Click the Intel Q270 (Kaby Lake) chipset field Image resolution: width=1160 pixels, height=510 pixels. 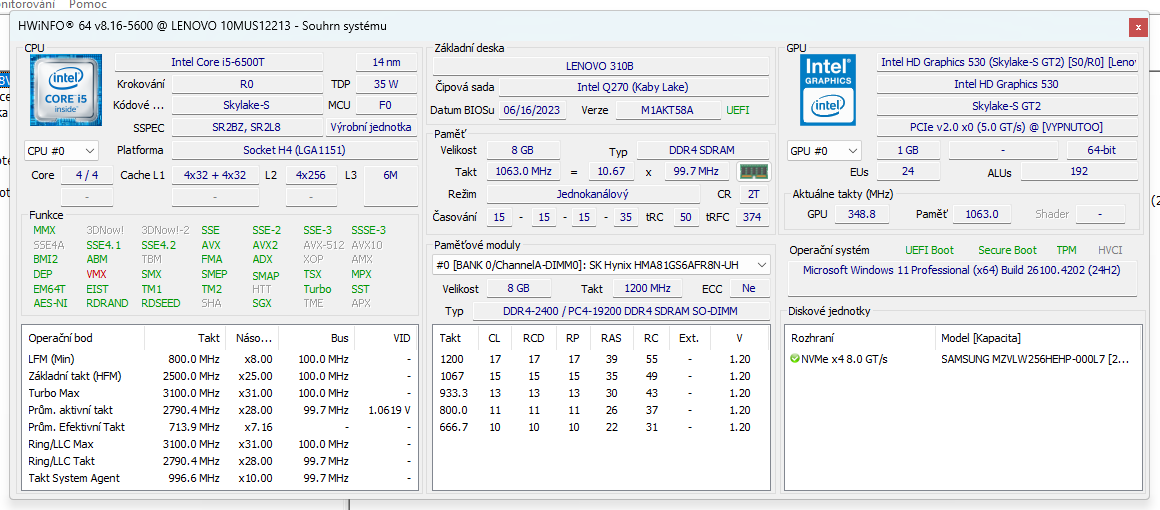point(633,87)
